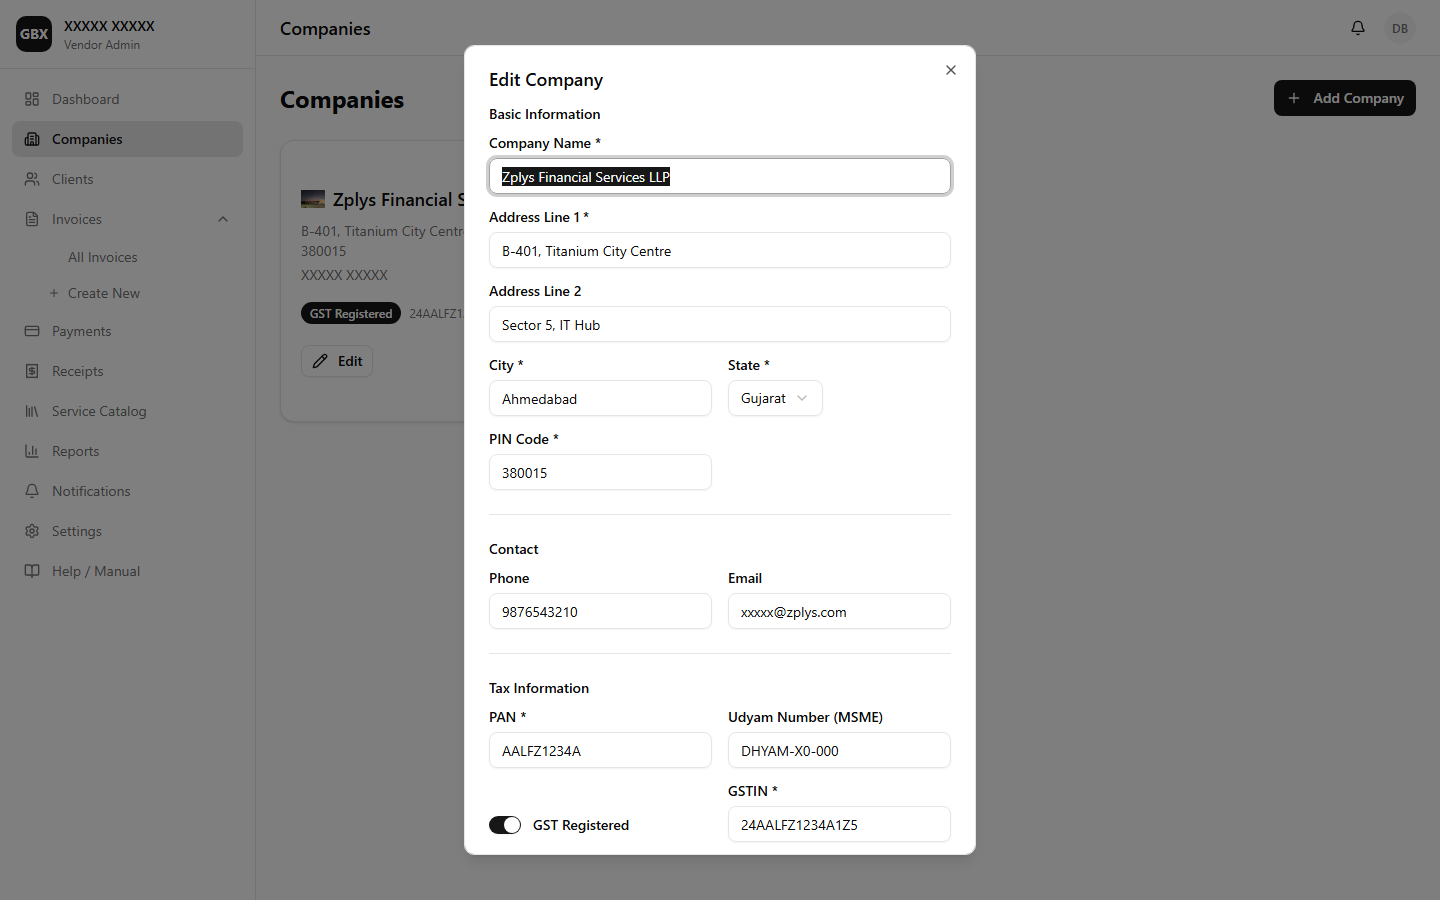
Task: Collapse the Invoices submenu chevron
Action: (x=223, y=219)
